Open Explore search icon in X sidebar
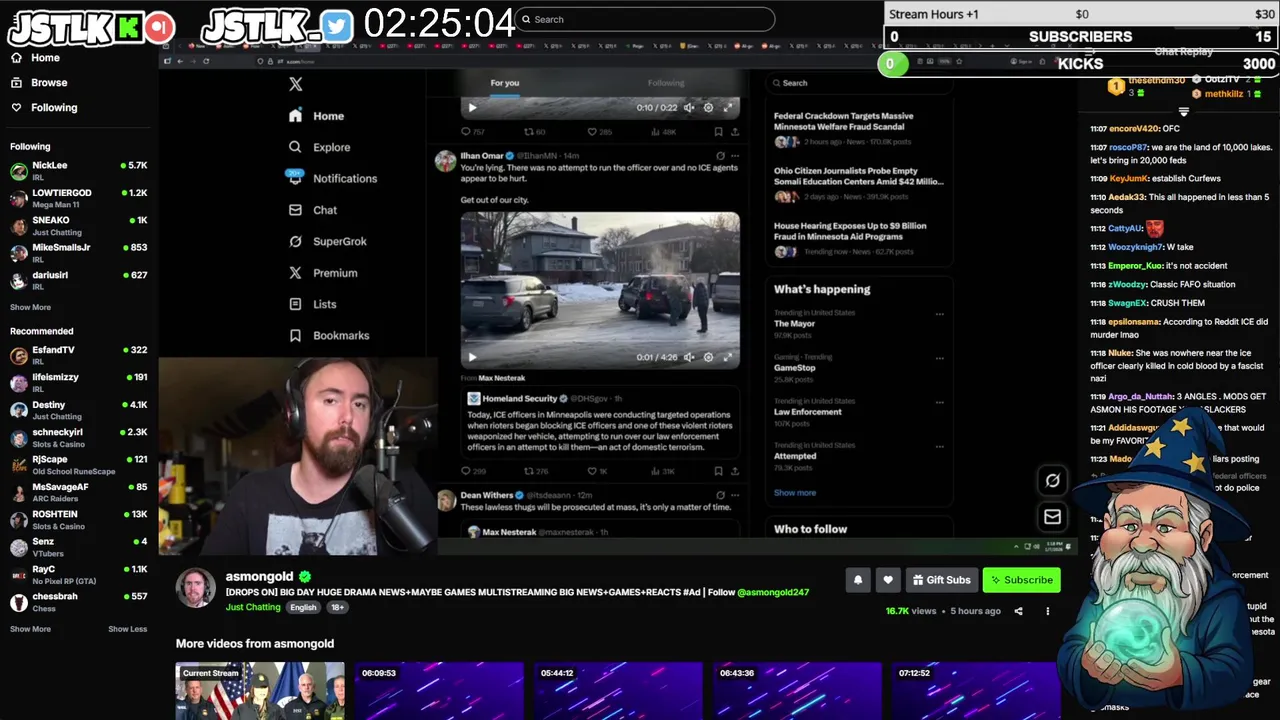Image resolution: width=1280 pixels, height=720 pixels. [295, 147]
